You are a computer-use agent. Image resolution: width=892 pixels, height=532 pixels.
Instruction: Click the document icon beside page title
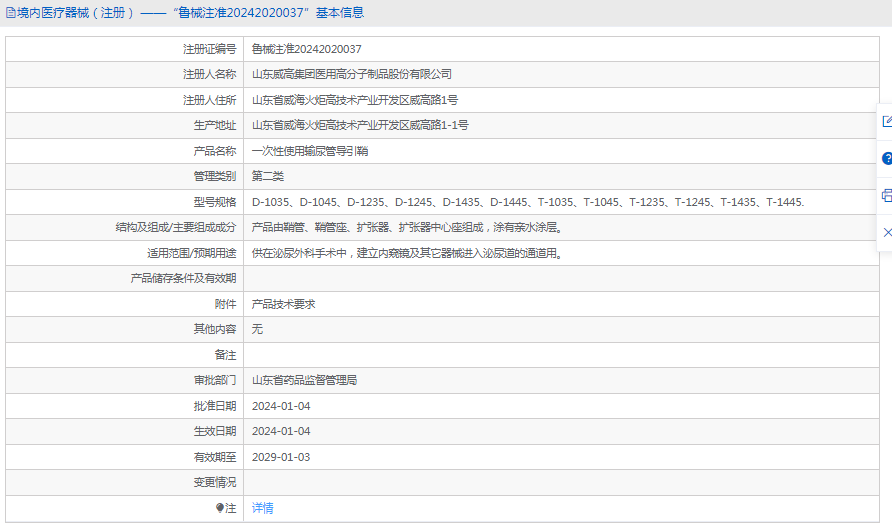10,13
